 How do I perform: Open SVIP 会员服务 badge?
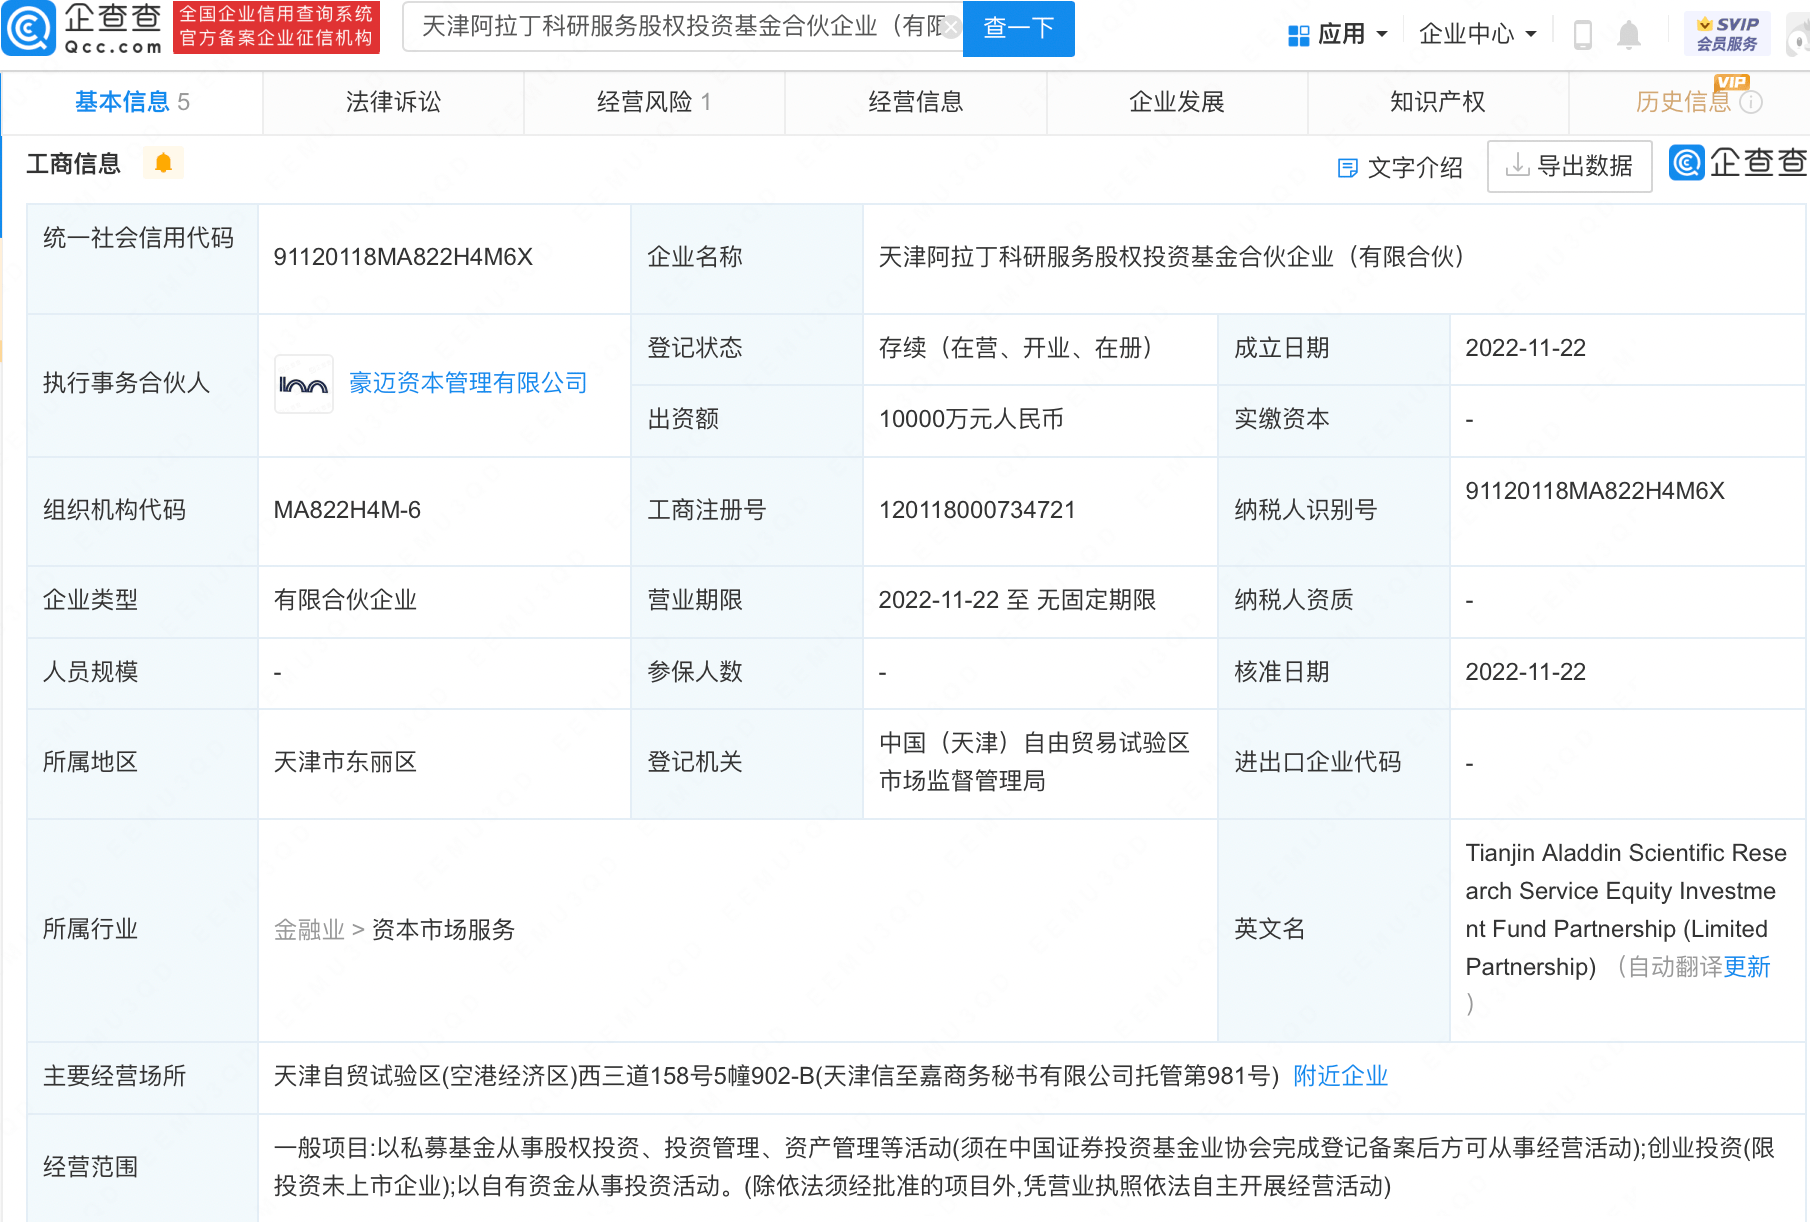pos(1727,34)
